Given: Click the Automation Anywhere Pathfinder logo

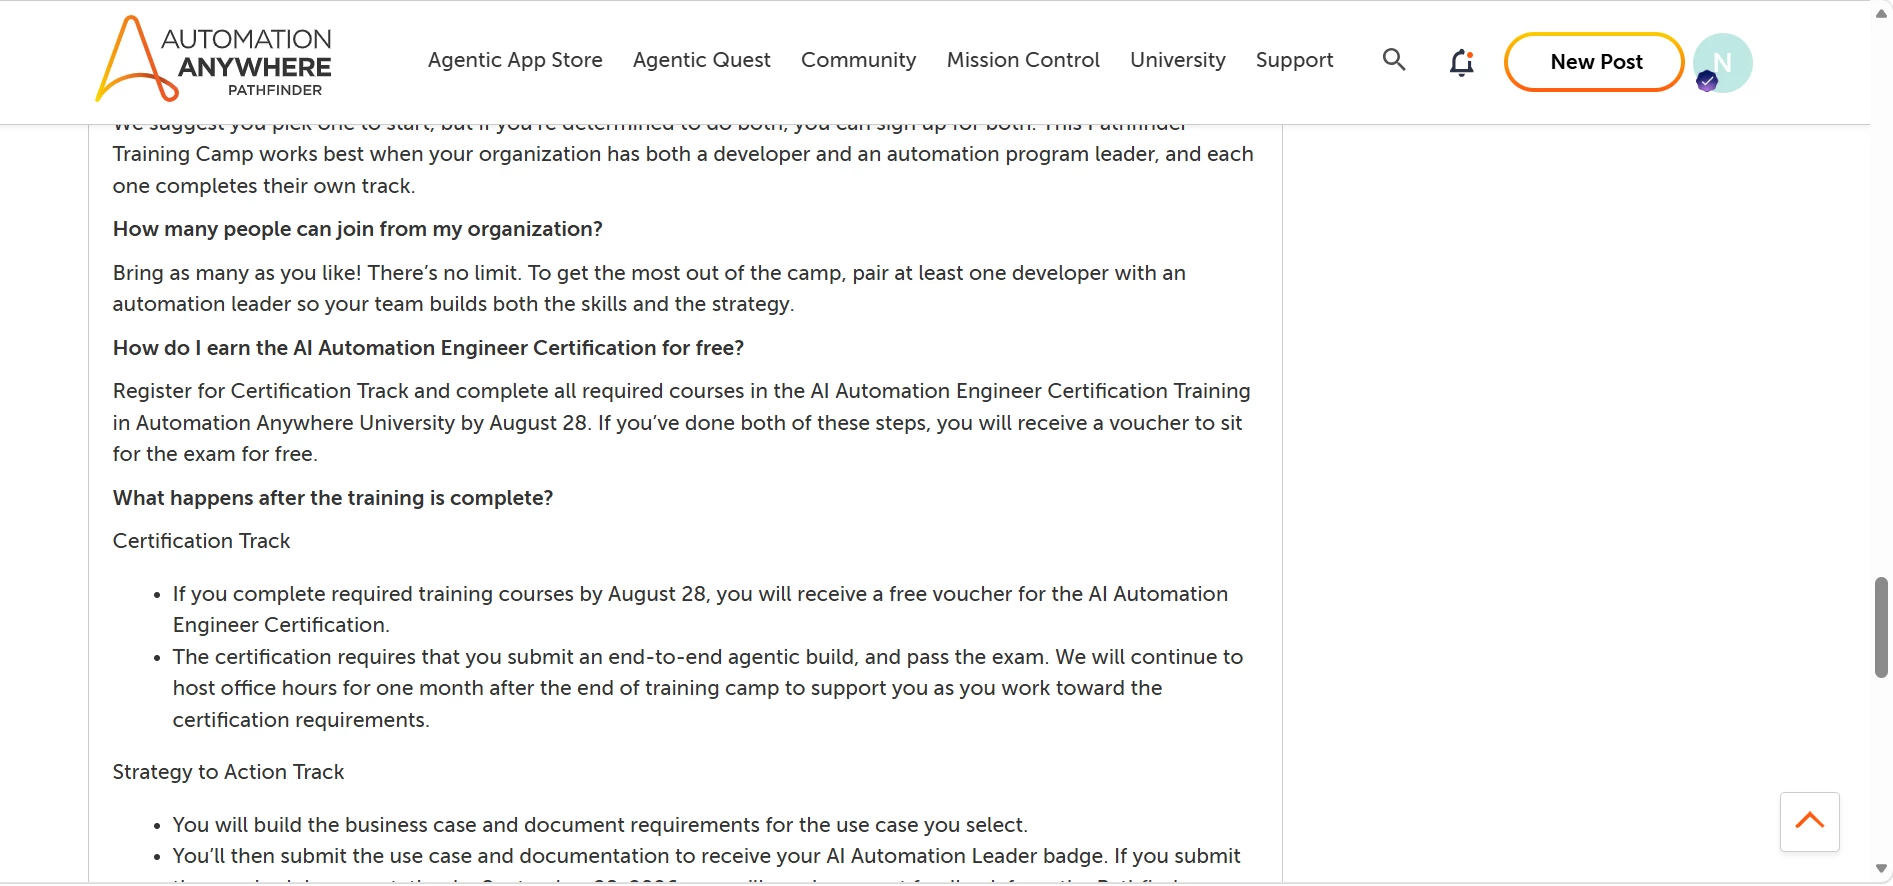Looking at the screenshot, I should coord(214,59).
